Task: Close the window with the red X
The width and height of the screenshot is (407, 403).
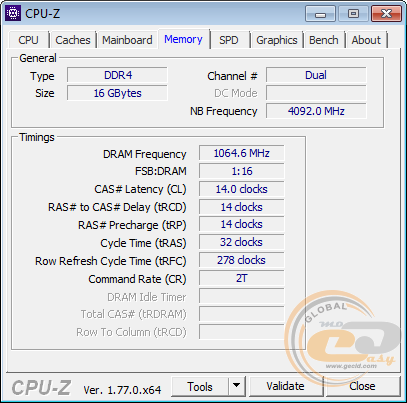Action: click(x=386, y=14)
